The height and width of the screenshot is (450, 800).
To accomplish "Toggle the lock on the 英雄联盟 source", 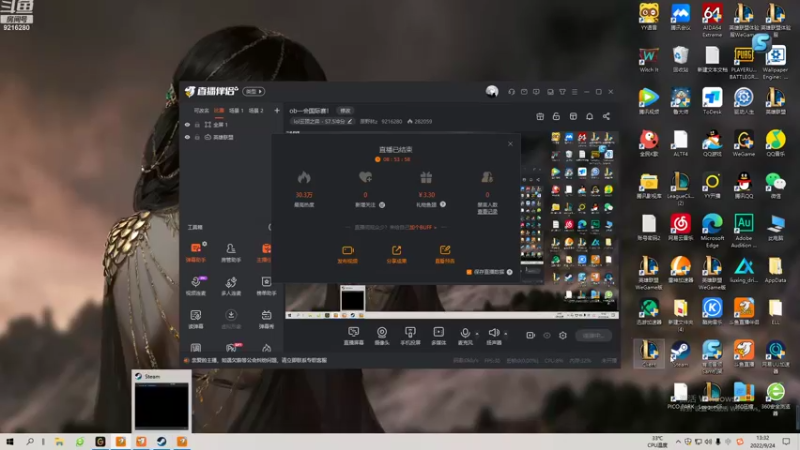I will (197, 137).
